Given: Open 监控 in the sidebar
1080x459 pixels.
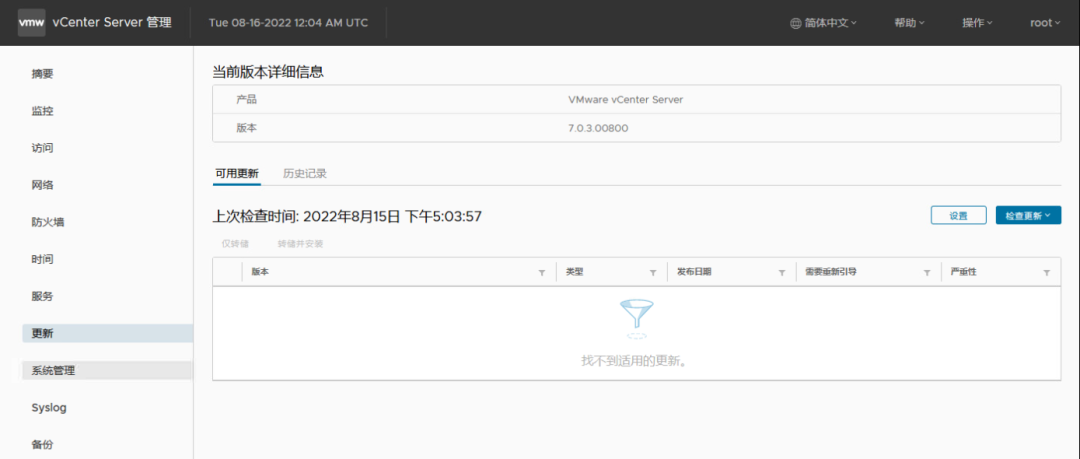Looking at the screenshot, I should coord(42,111).
